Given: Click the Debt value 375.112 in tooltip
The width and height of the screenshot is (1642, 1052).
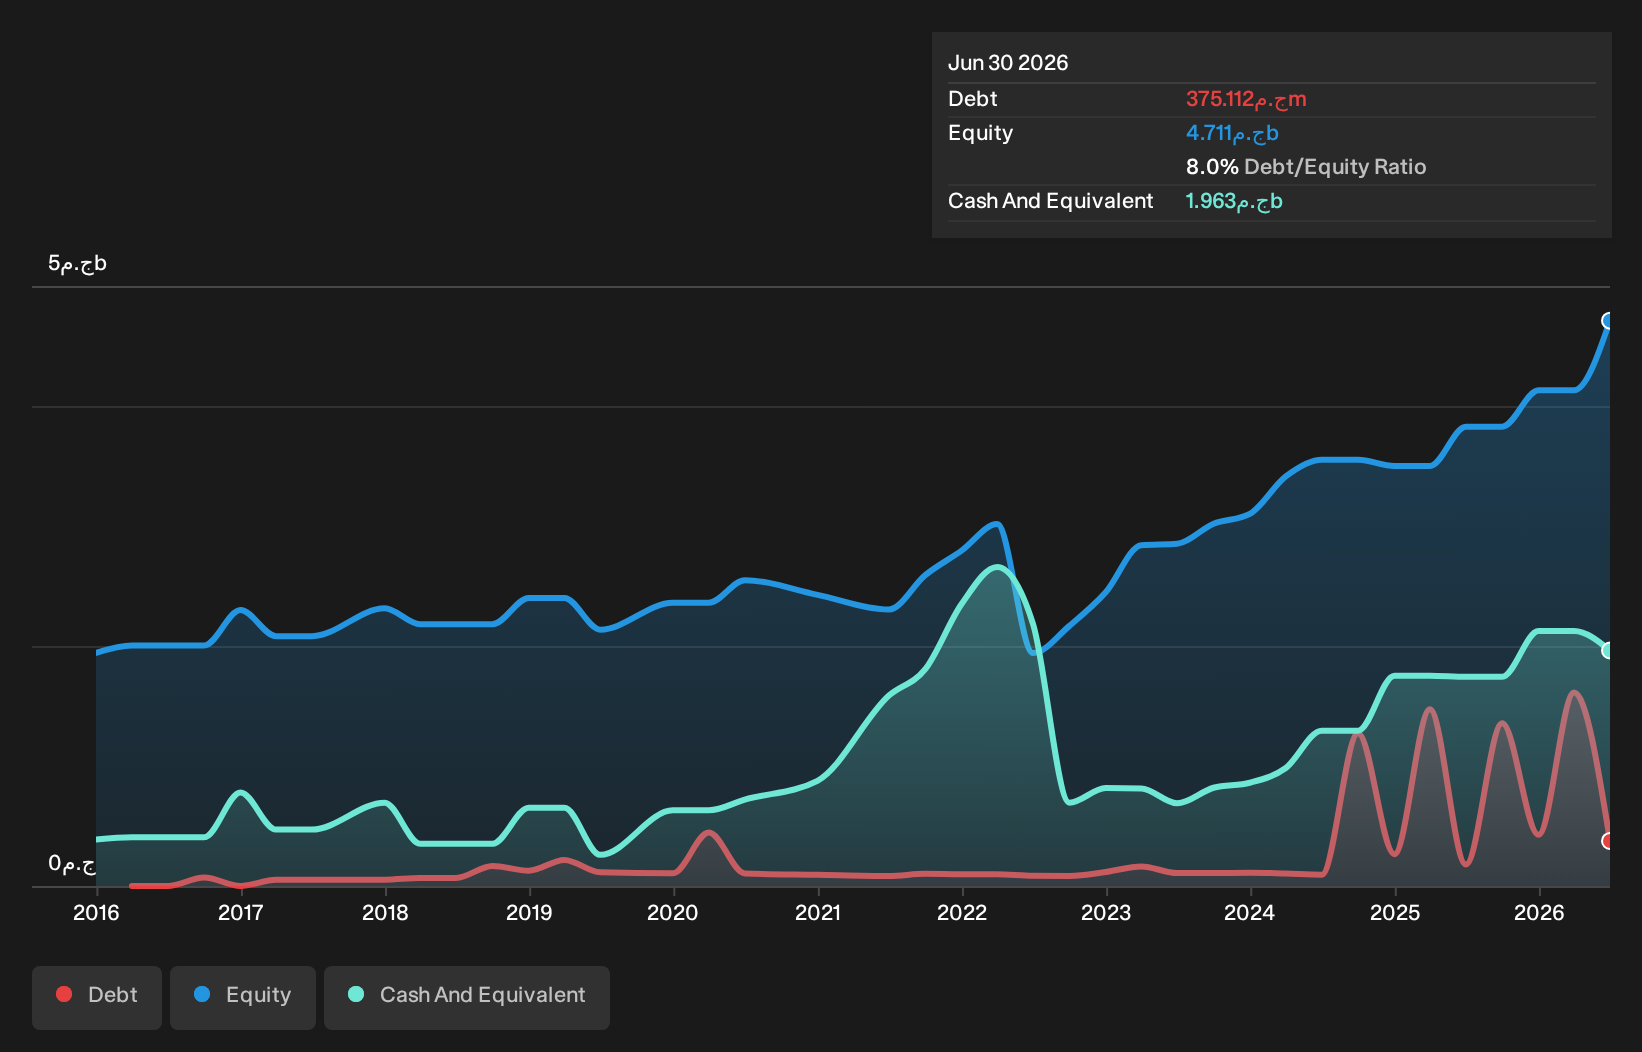Looking at the screenshot, I should coord(1246,99).
